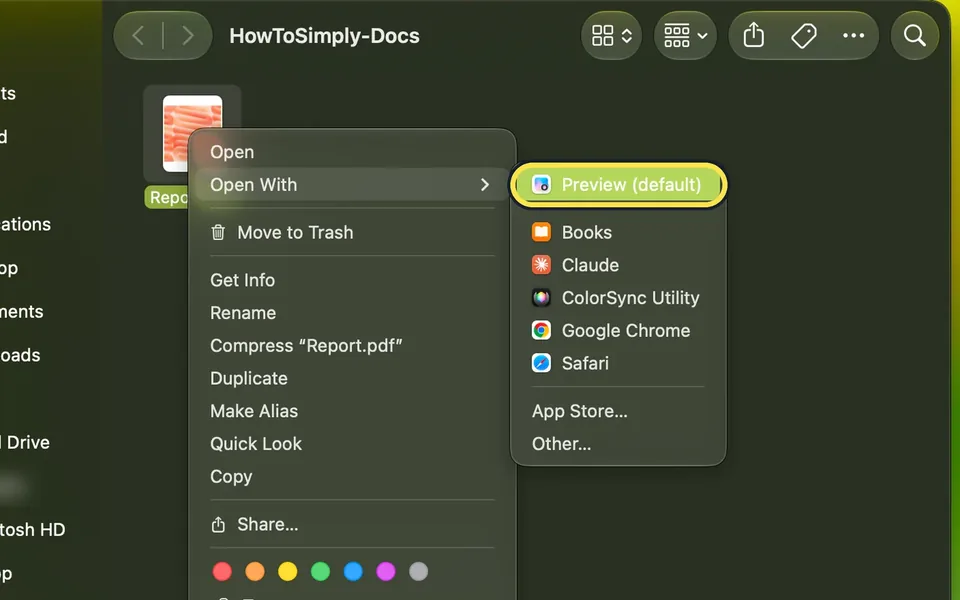The image size is (960, 600).
Task: Open the More actions ellipsis menu
Action: coord(853,36)
